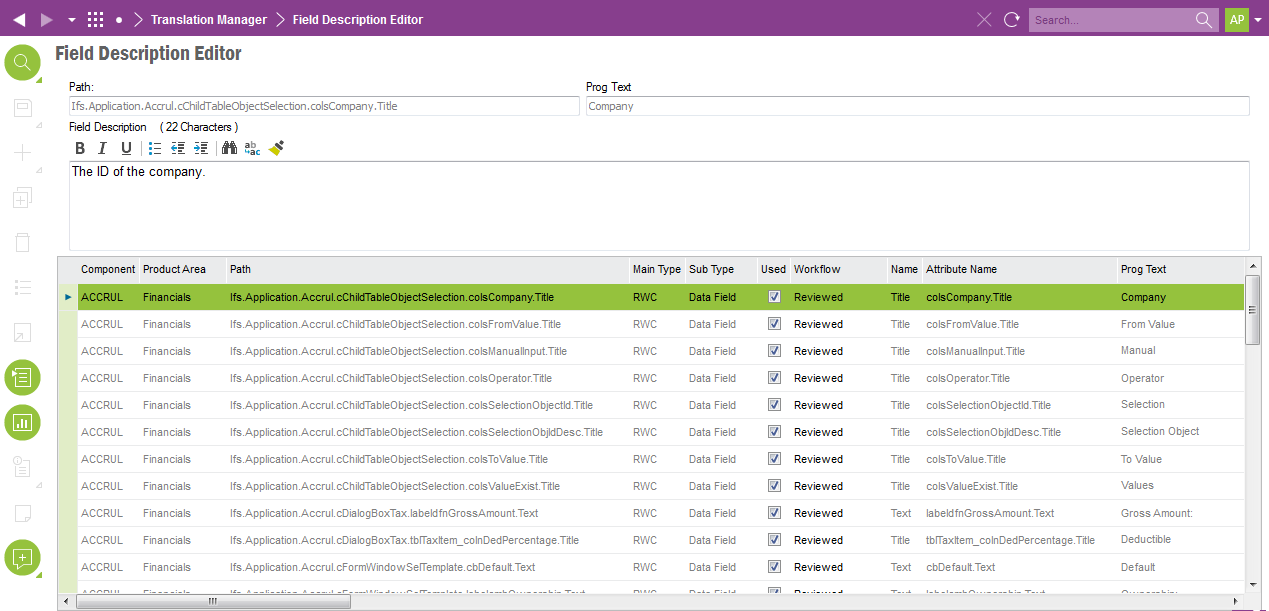
Task: Click the refresh icon beside the search box
Action: tap(1012, 20)
